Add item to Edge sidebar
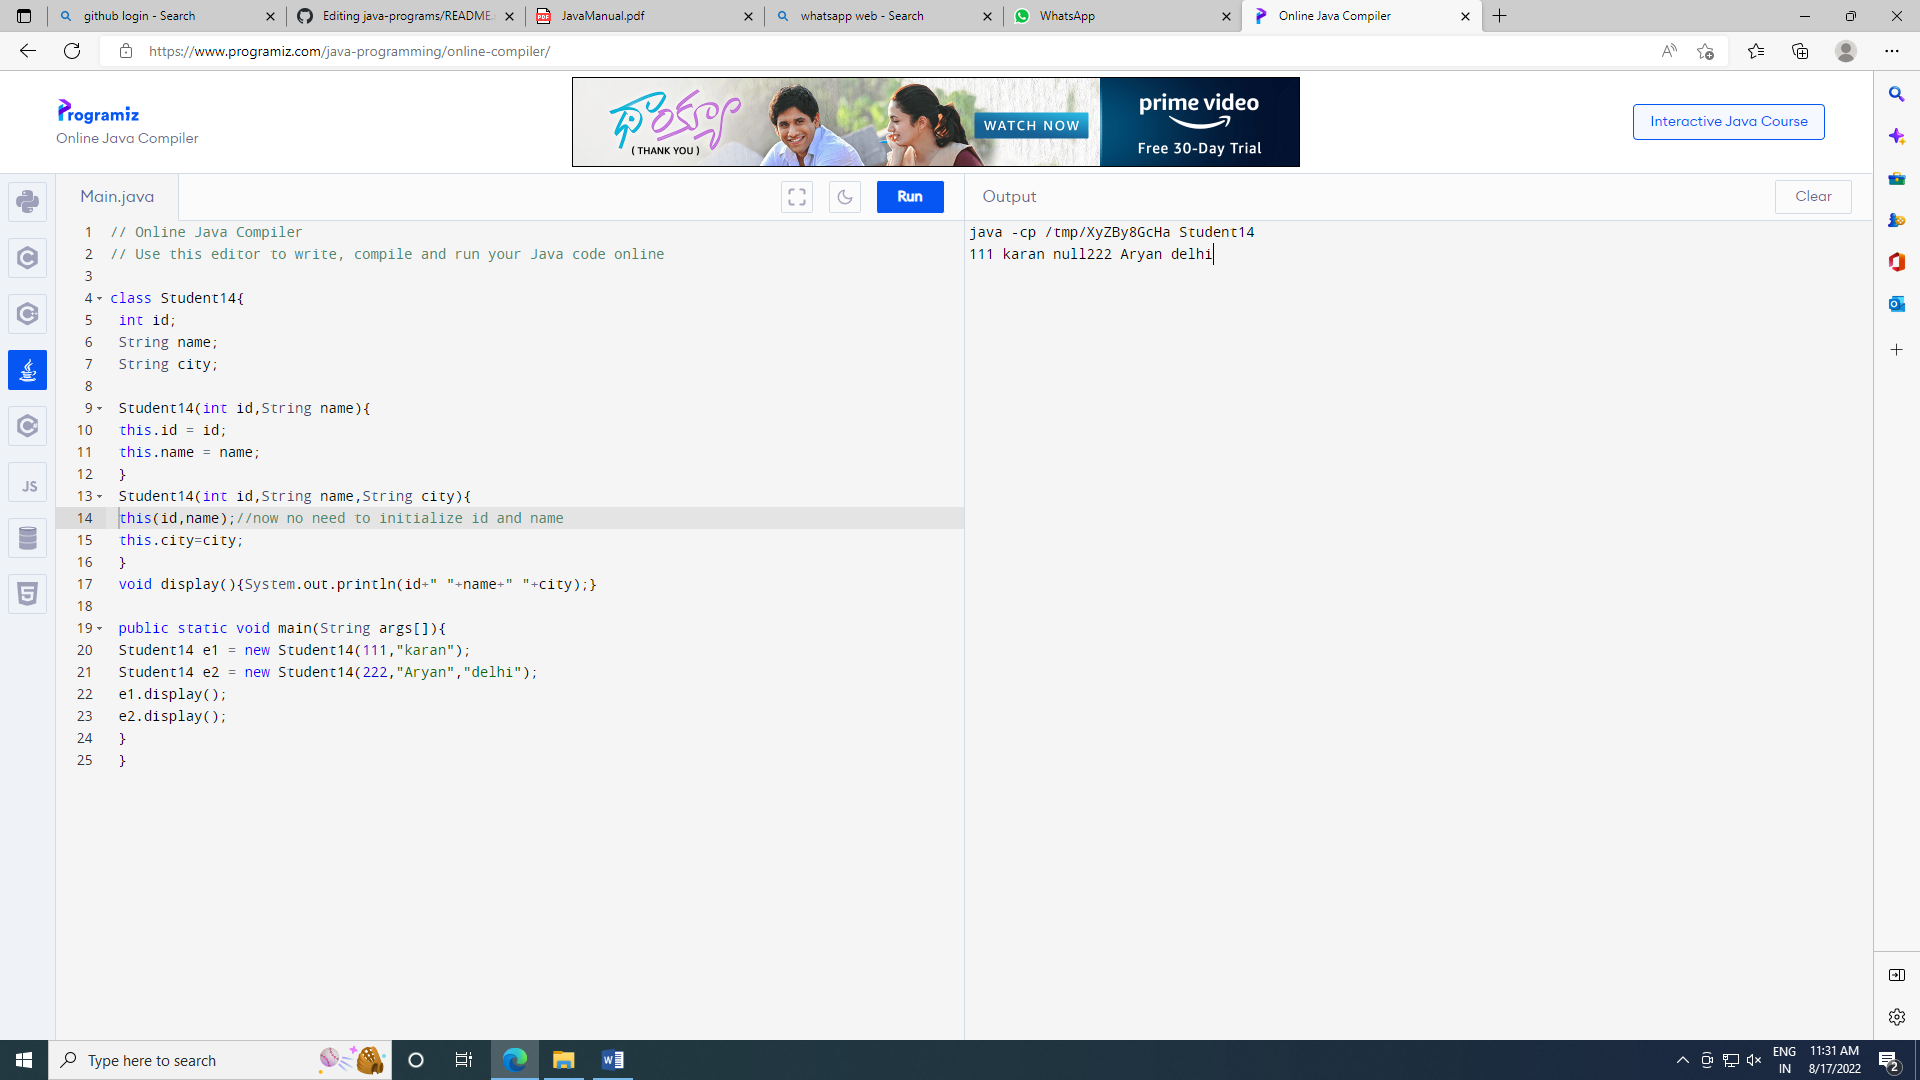 [x=1896, y=350]
